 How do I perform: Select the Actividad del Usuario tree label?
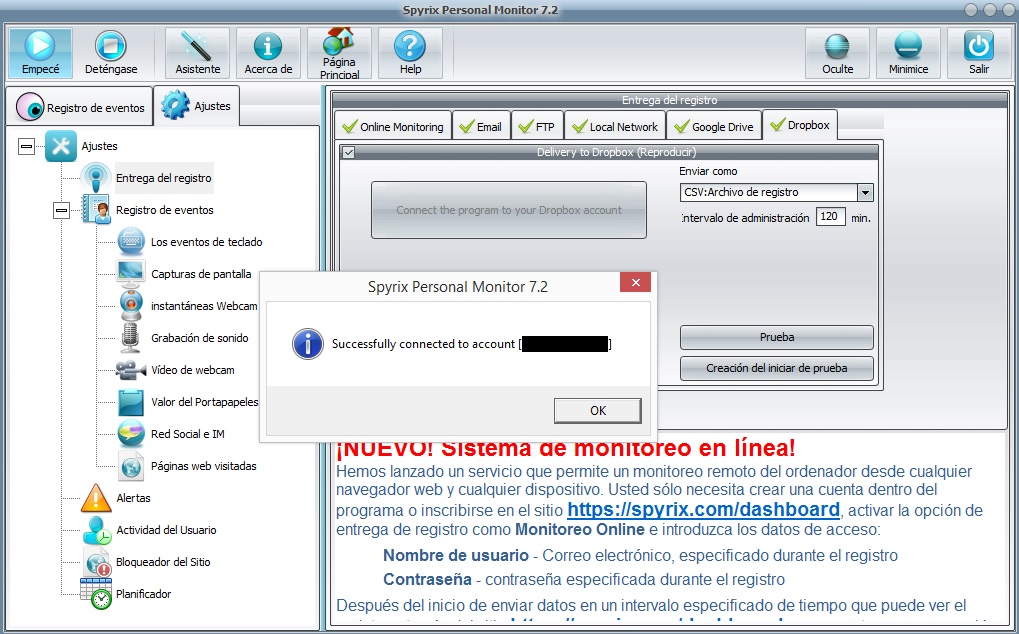[166, 530]
